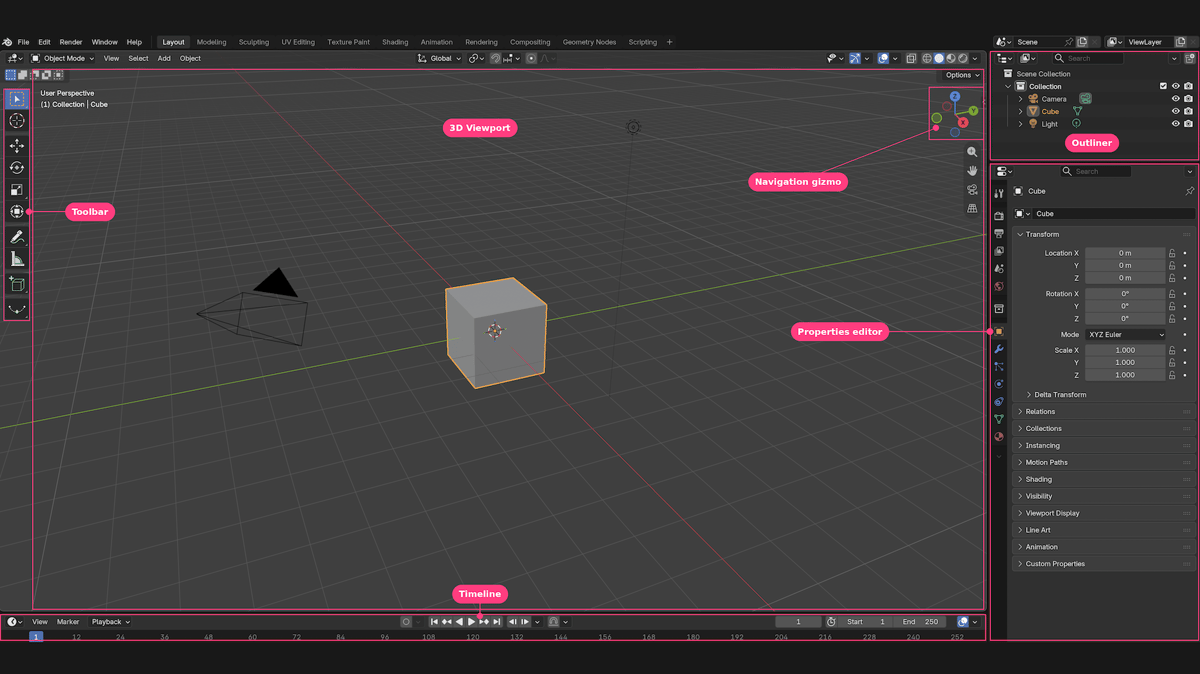Switch to the Shading workspace tab
This screenshot has height=674, width=1200.
pos(395,42)
